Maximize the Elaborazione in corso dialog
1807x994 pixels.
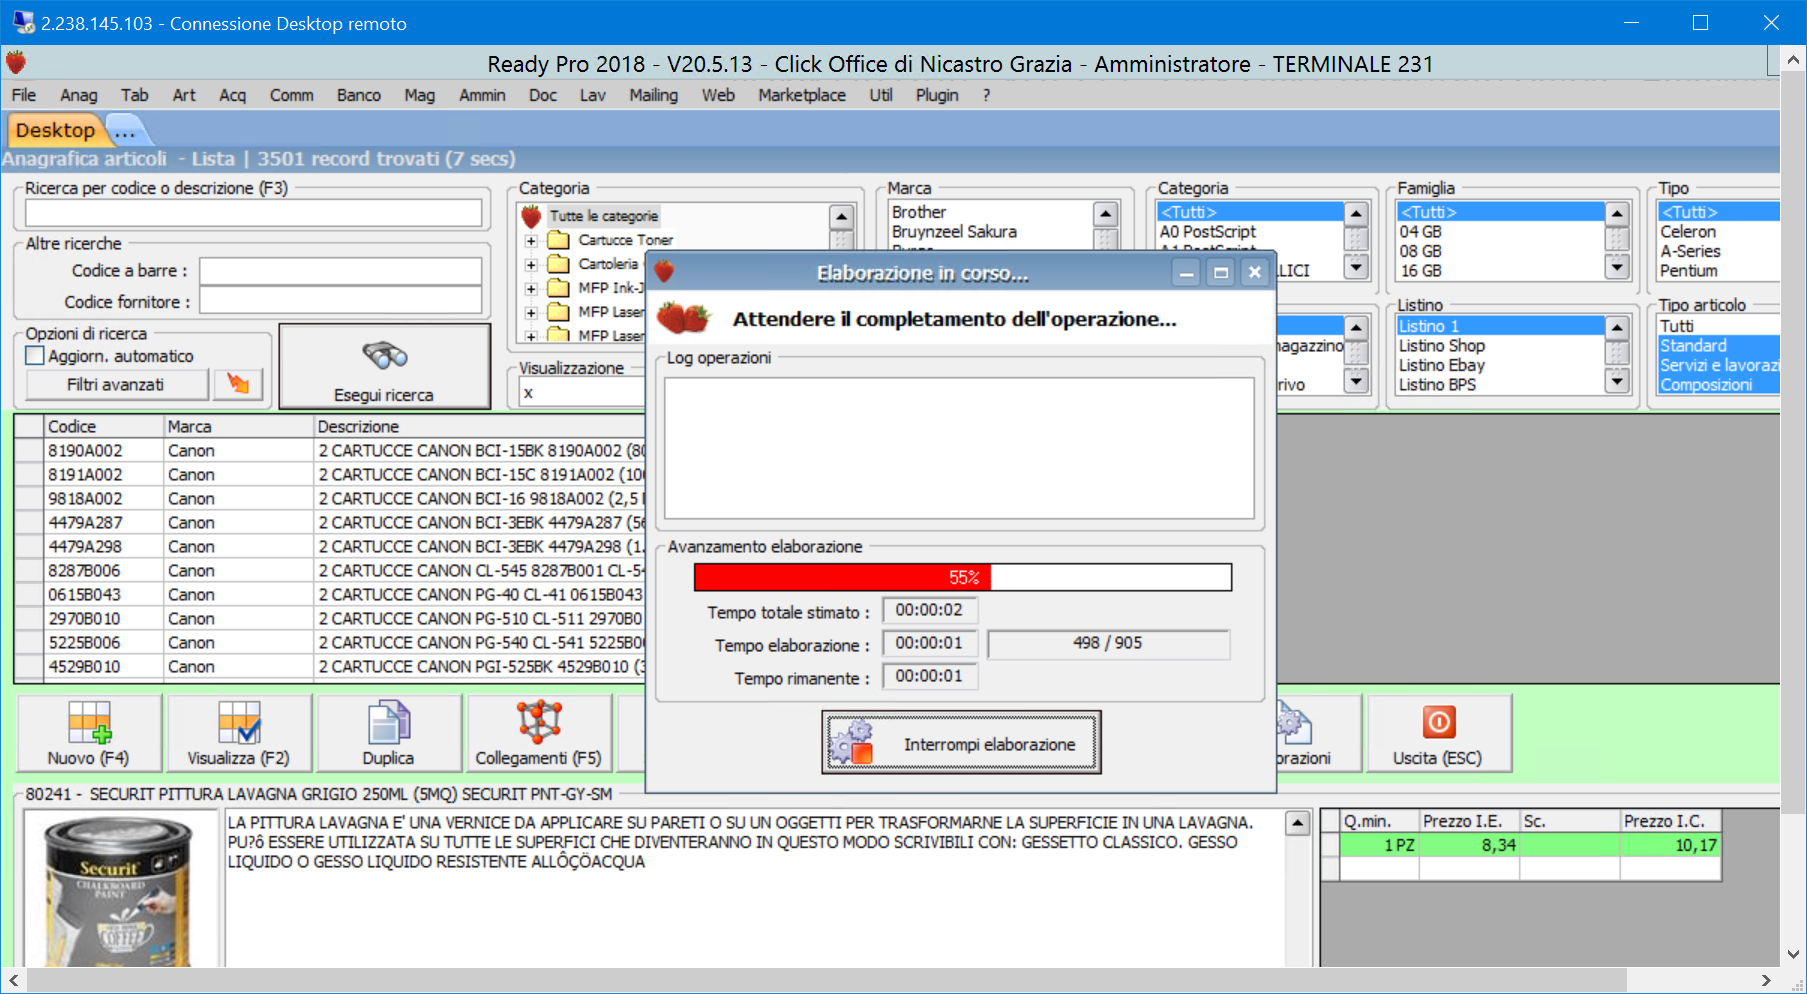click(1220, 272)
